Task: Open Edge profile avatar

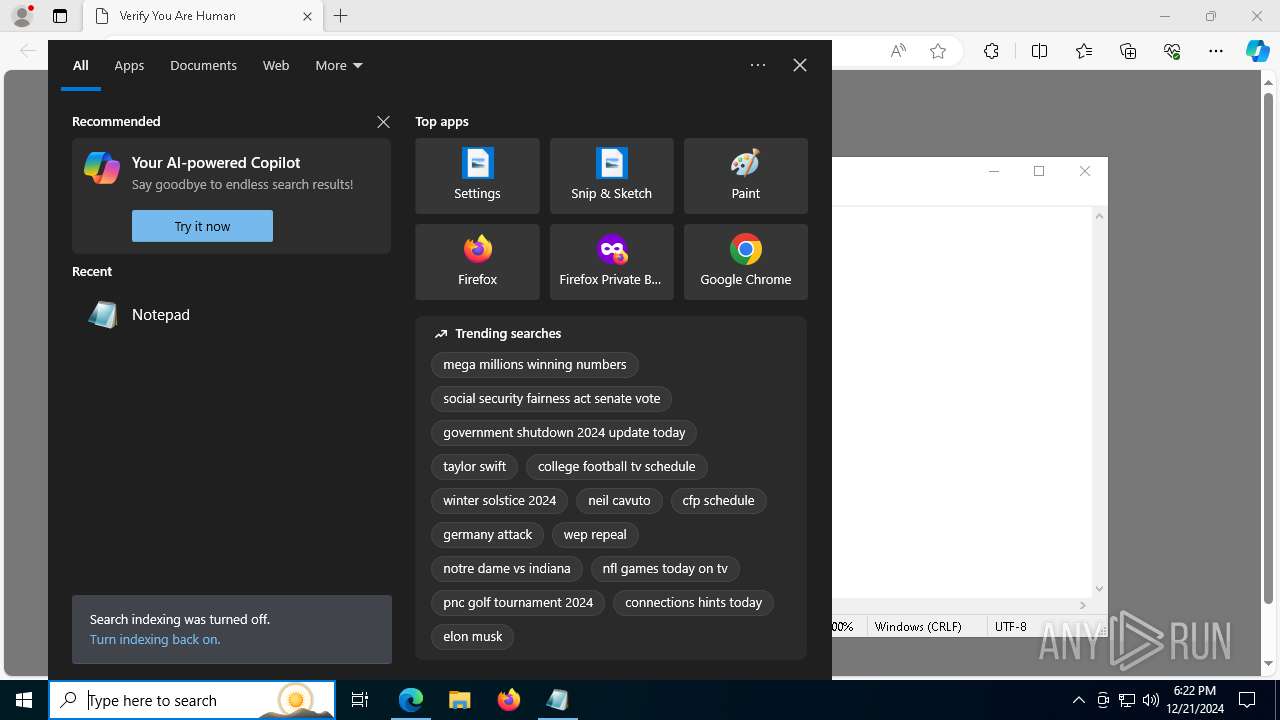Action: [22, 16]
